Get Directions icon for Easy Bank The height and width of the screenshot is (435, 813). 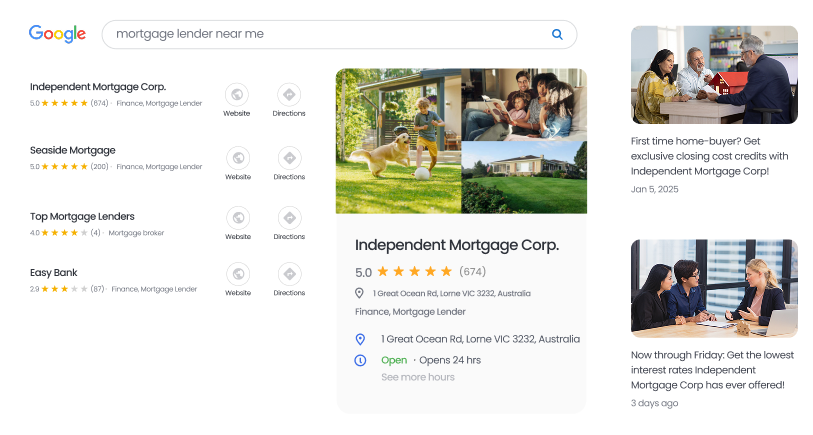coord(289,274)
